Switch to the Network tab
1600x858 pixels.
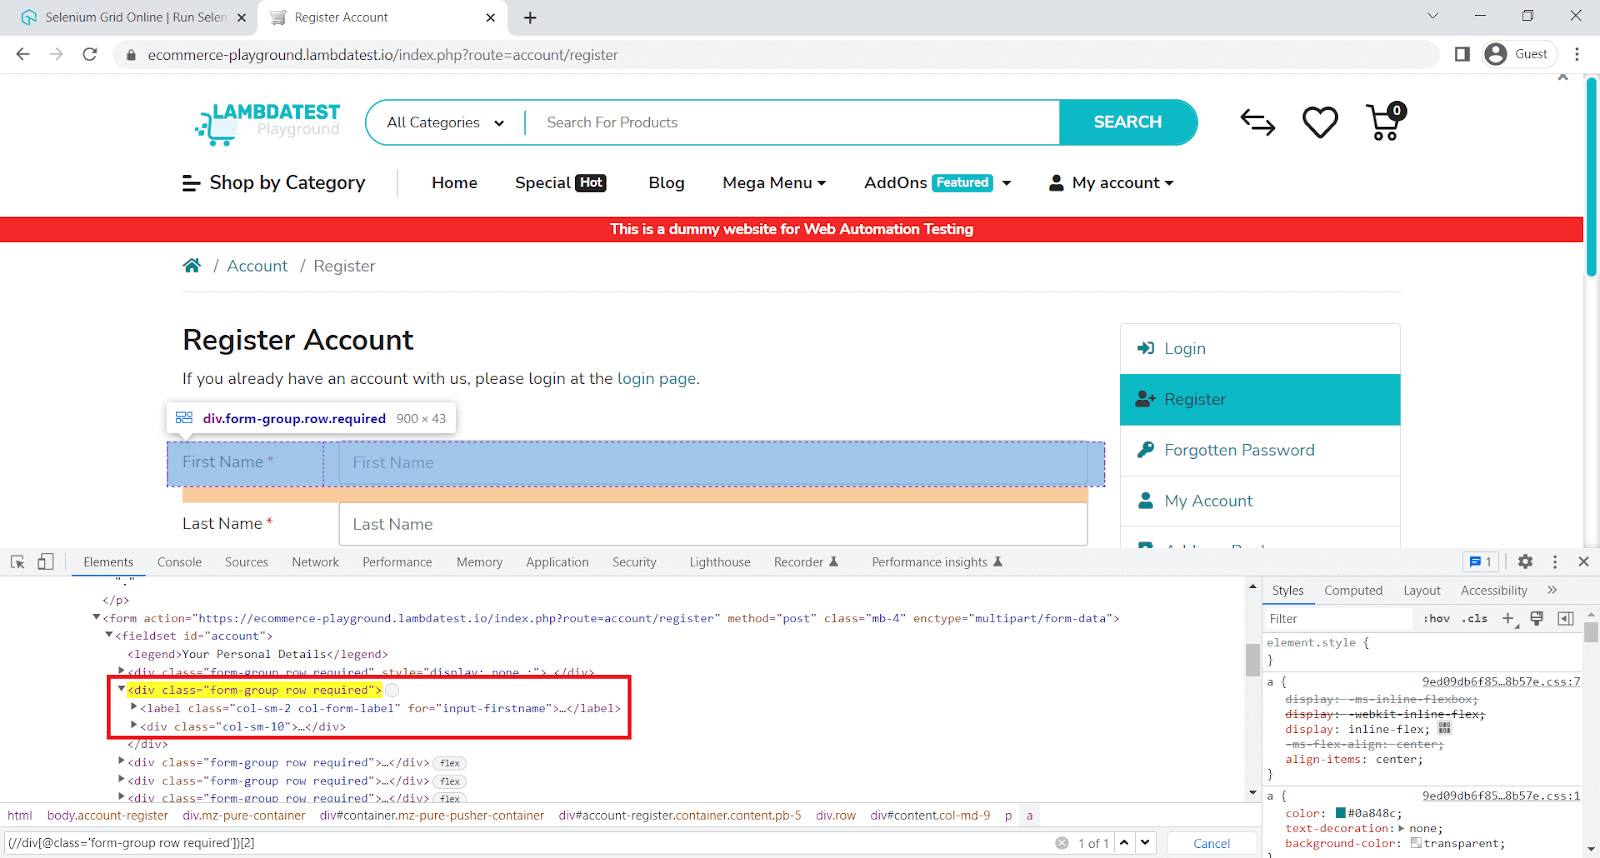click(315, 562)
